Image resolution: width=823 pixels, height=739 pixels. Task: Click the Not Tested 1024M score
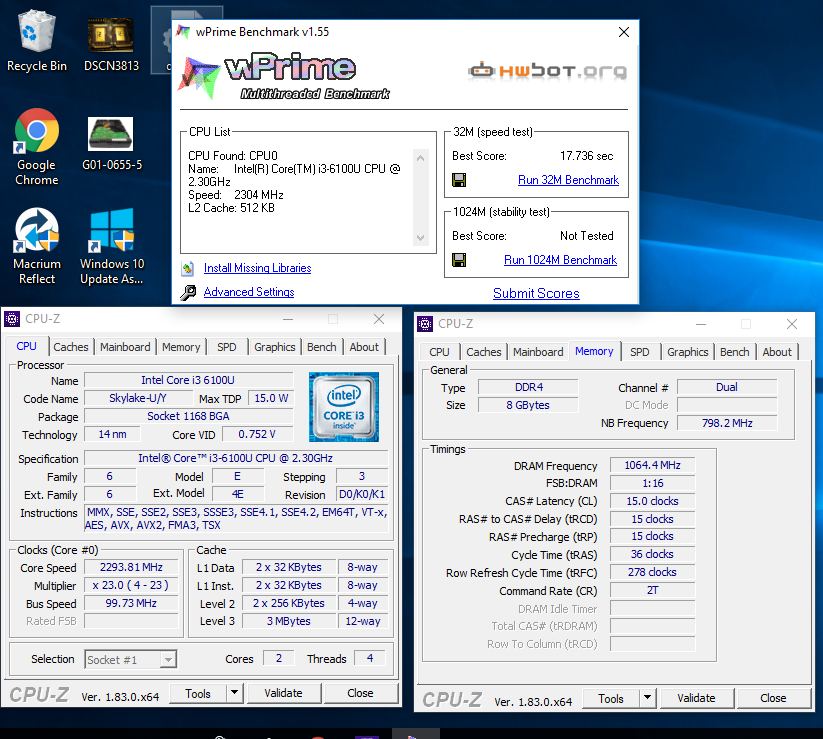point(587,236)
